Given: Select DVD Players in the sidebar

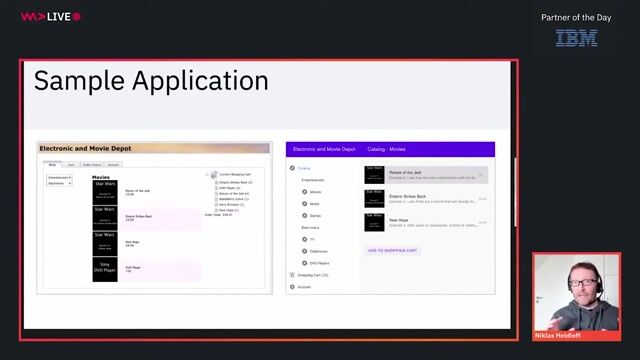Looking at the screenshot, I should (x=319, y=263).
